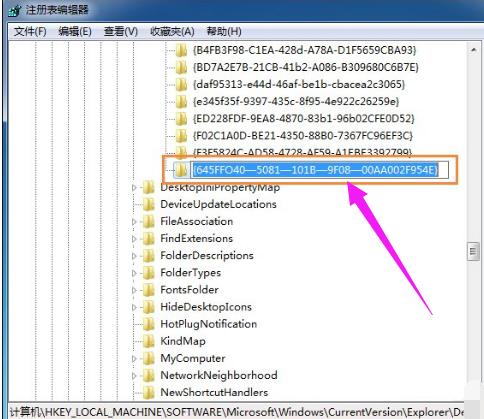The image size is (484, 419).
Task: Expand the FolderDescriptions key
Action: 134,256
